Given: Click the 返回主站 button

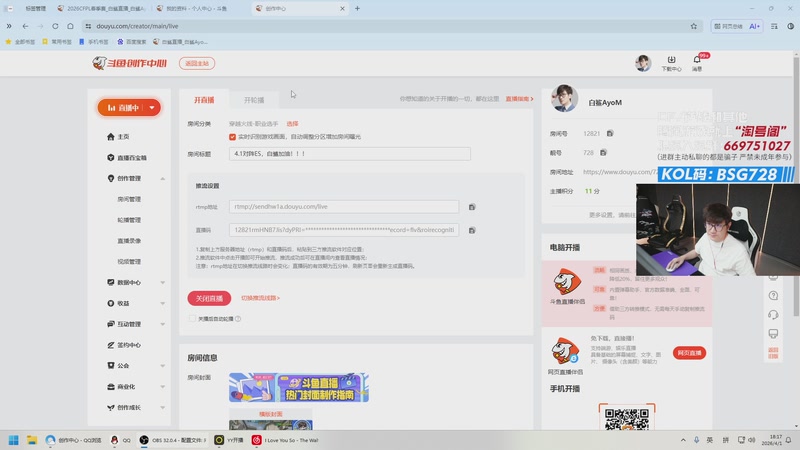Looking at the screenshot, I should [x=197, y=63].
